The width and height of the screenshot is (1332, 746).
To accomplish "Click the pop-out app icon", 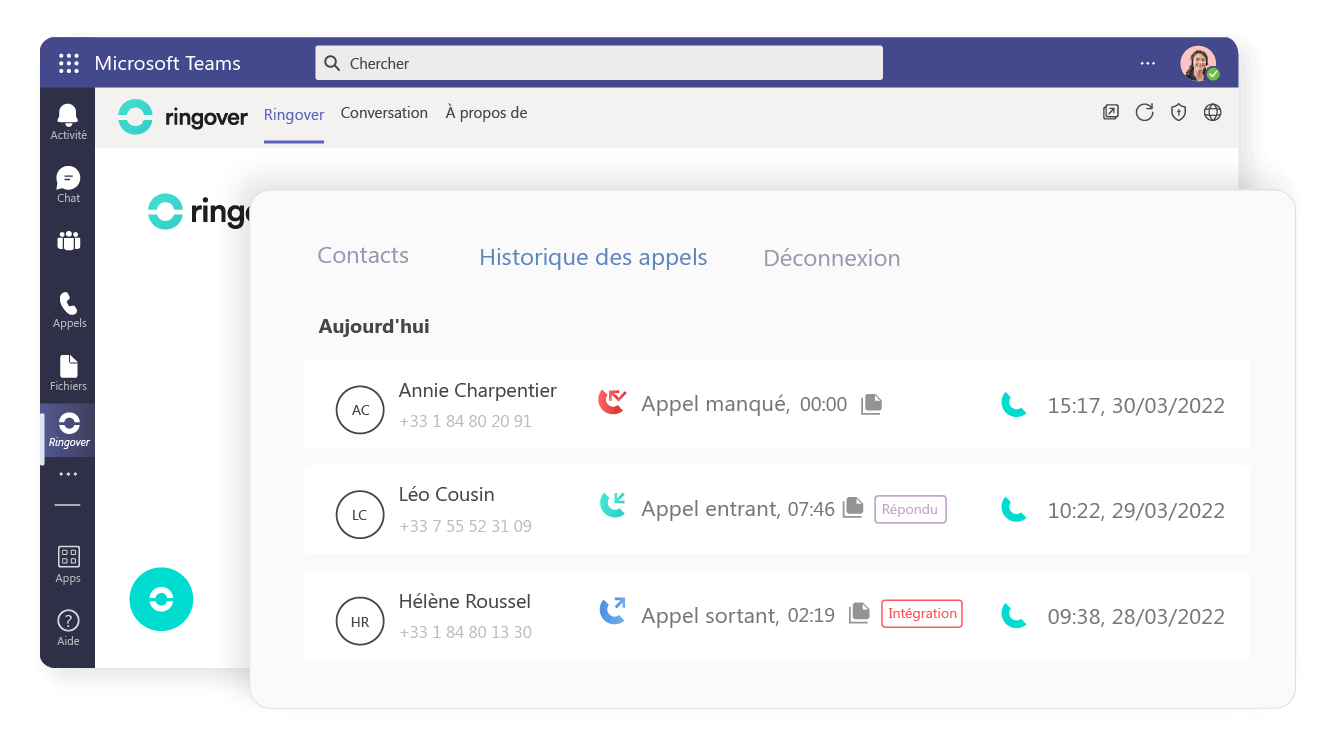I will [1110, 112].
